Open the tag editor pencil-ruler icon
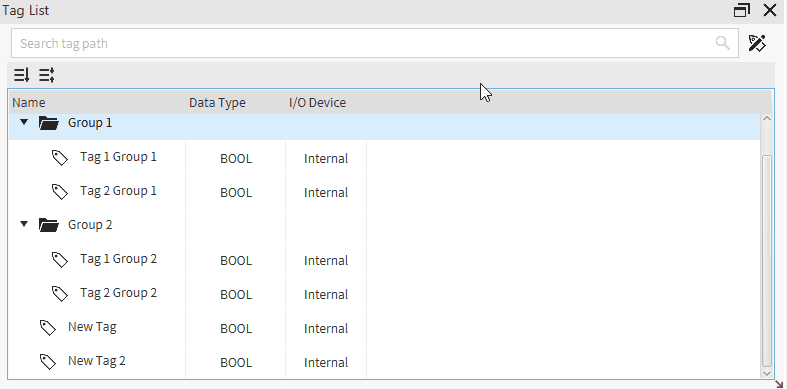This screenshot has width=787, height=389. 757,43
